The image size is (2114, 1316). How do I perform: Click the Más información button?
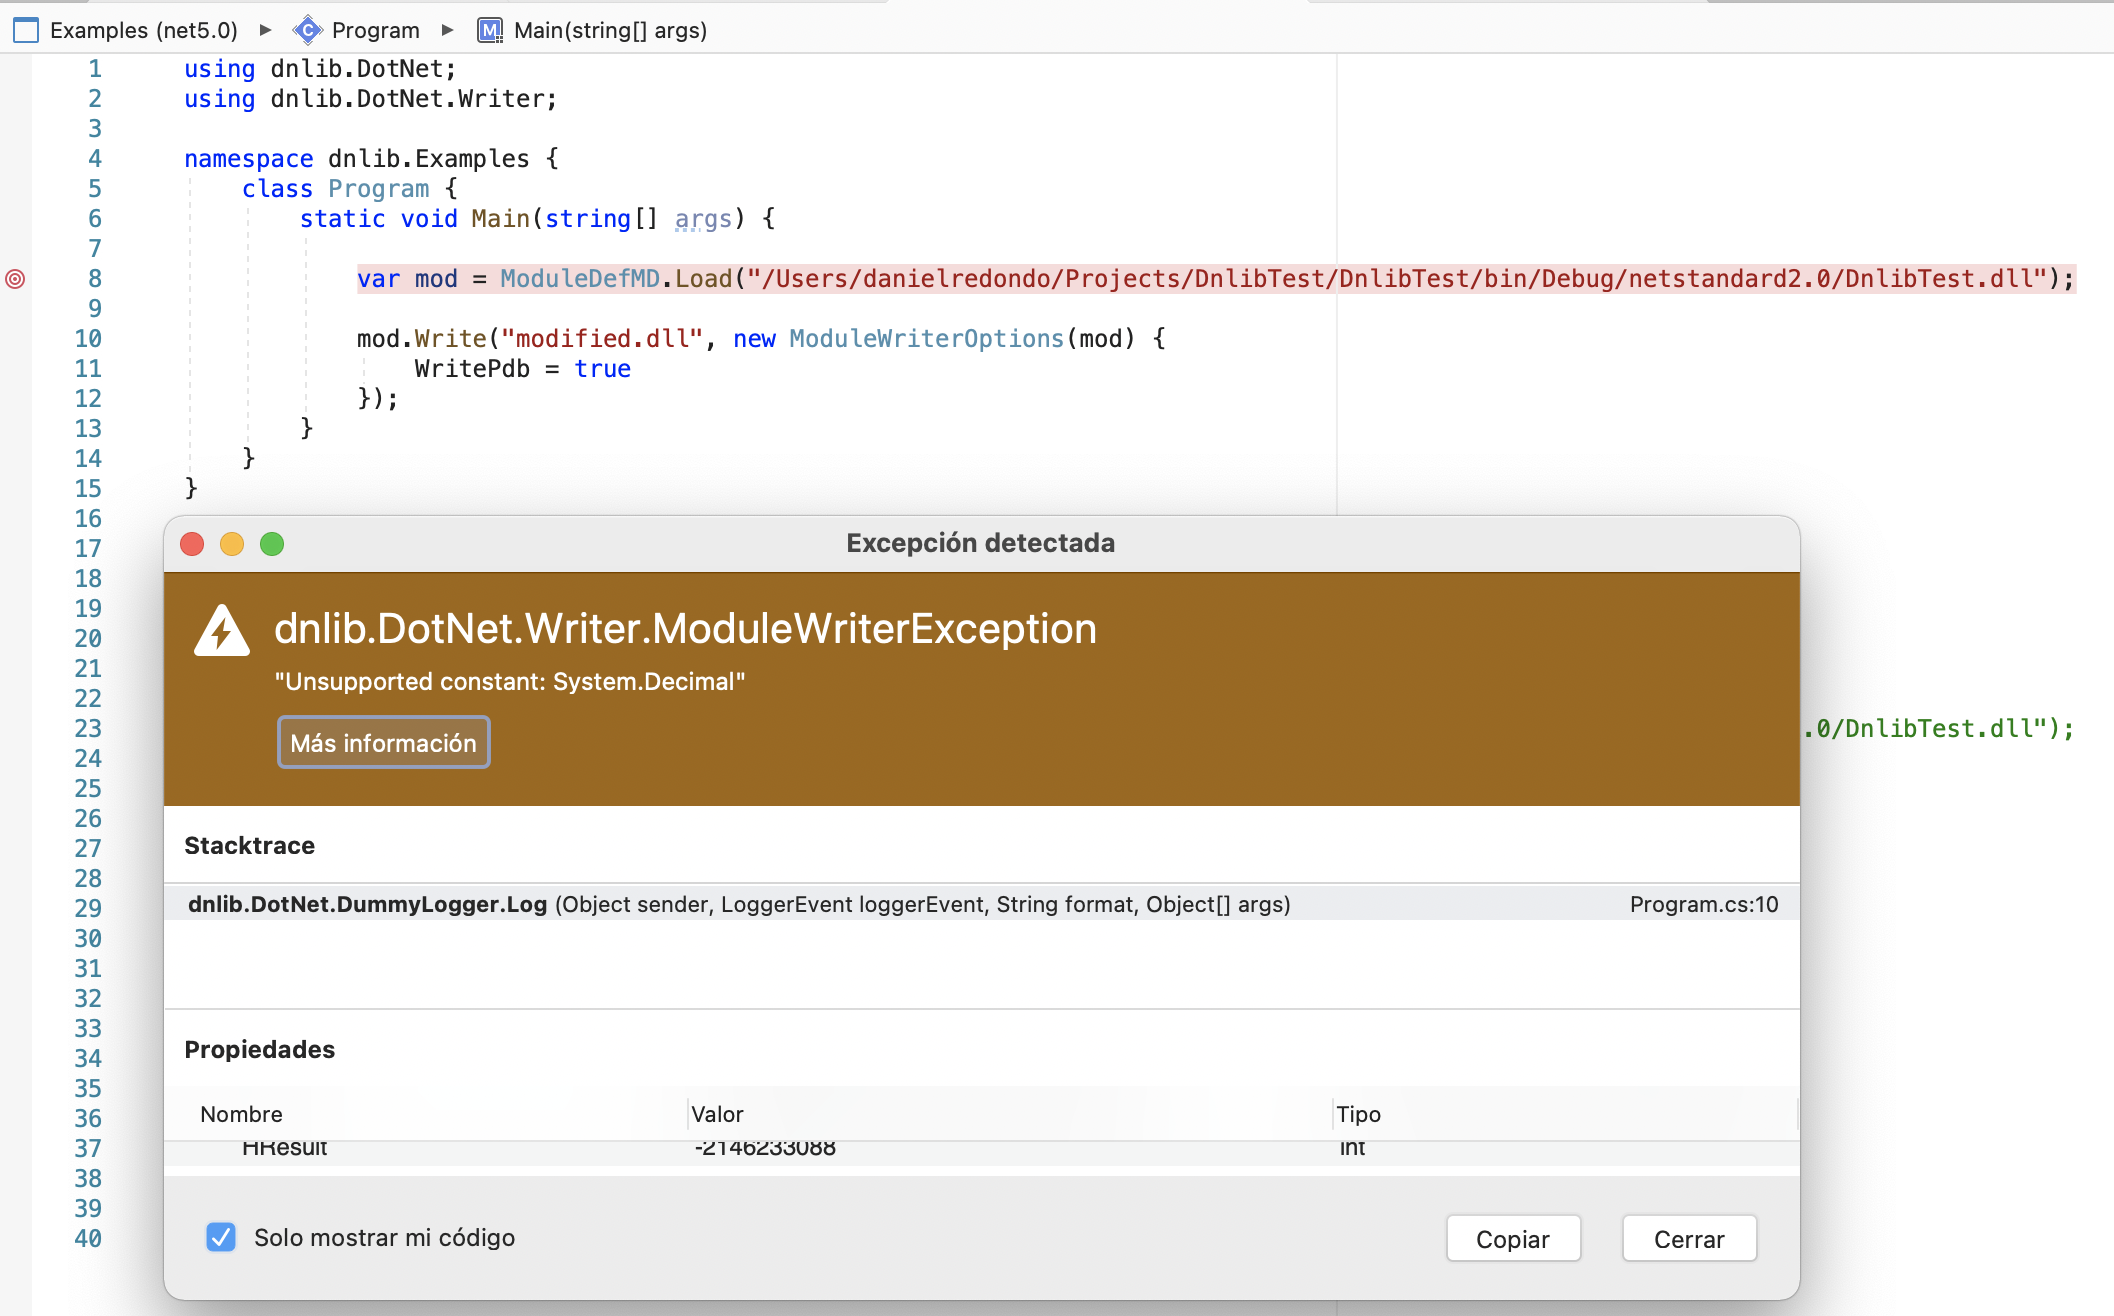(383, 743)
